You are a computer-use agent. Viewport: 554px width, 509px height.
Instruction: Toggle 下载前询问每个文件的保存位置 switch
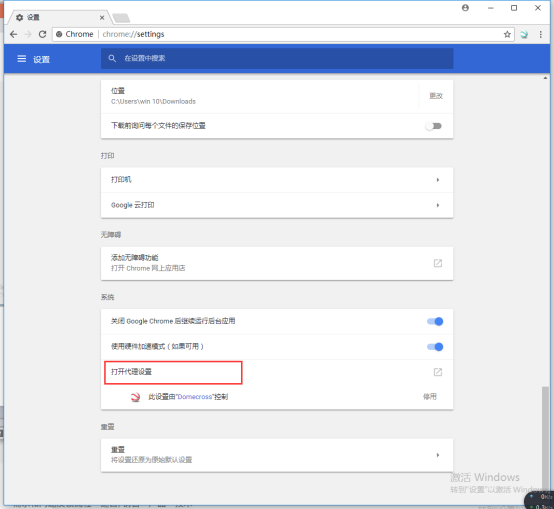(x=434, y=126)
